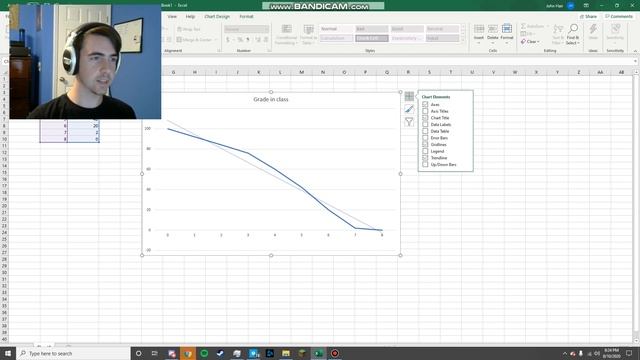
Task: Click the Sort & Filter icon
Action: (558, 29)
